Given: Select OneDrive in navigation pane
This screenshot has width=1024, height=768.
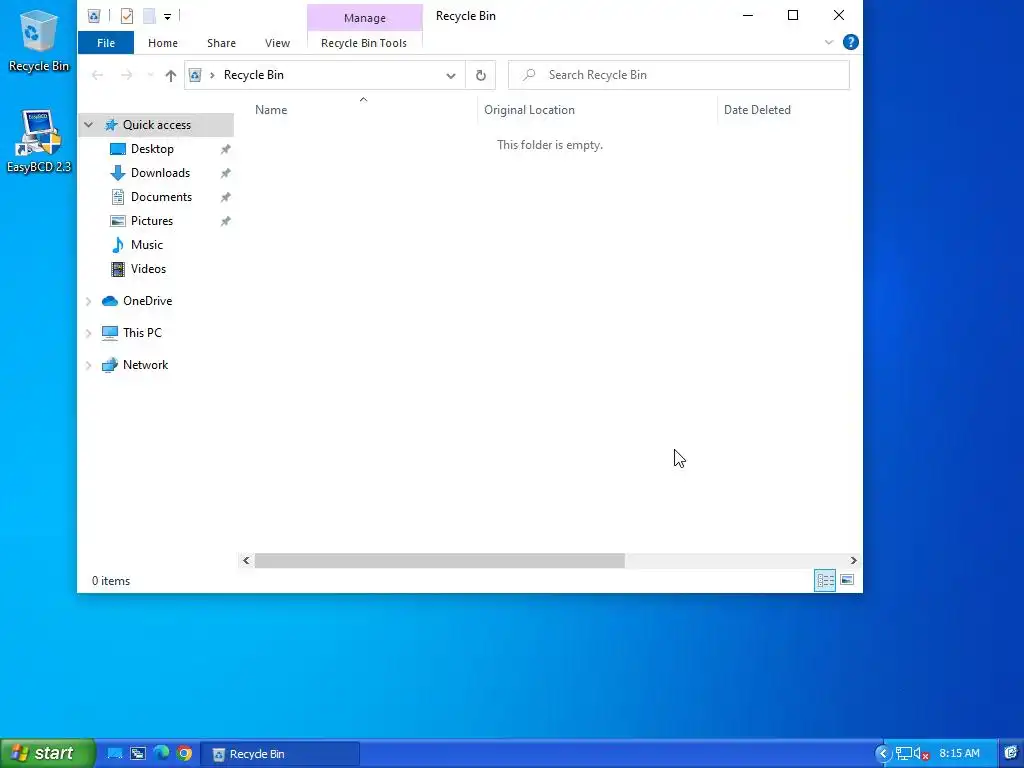Looking at the screenshot, I should (148, 301).
